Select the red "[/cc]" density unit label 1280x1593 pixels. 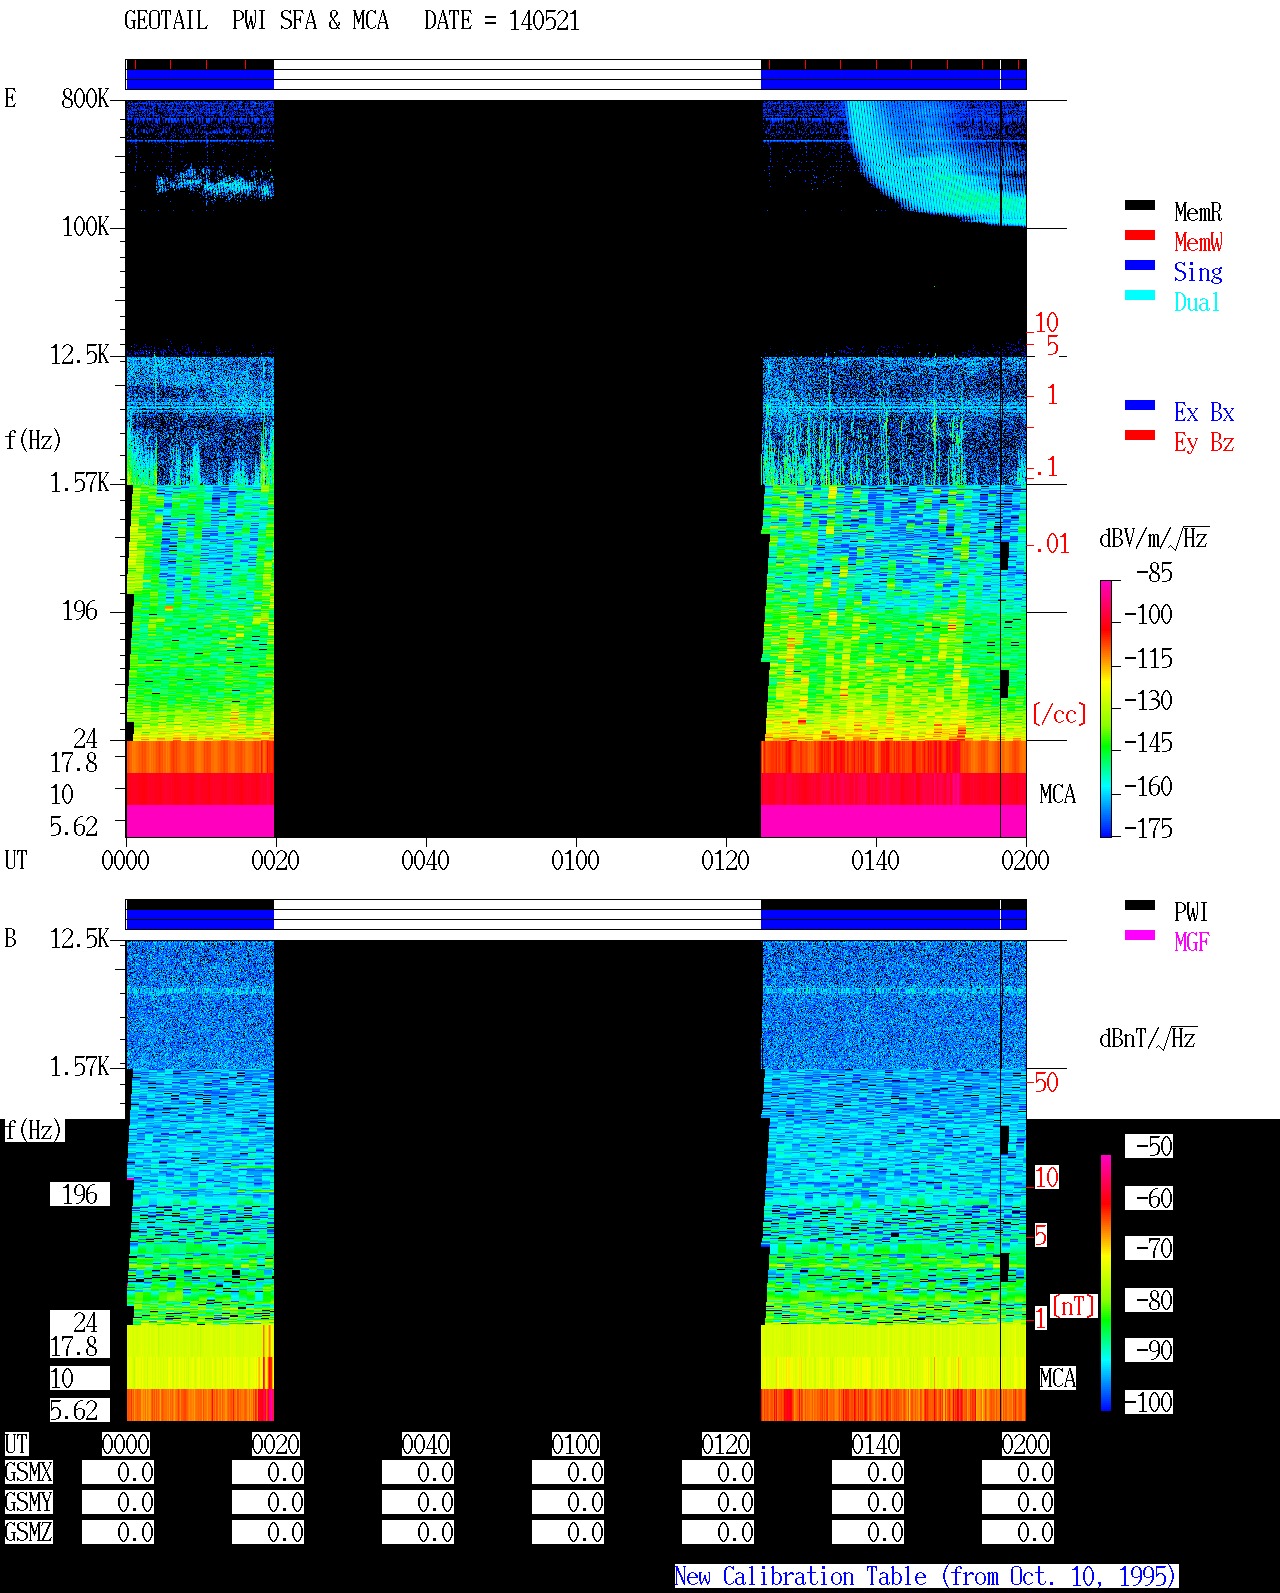pyautogui.click(x=1059, y=714)
